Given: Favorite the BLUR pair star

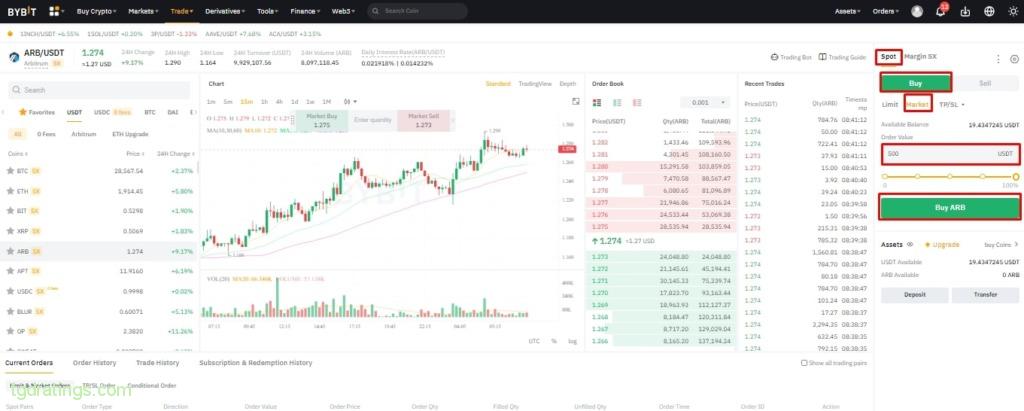Looking at the screenshot, I should [10, 311].
